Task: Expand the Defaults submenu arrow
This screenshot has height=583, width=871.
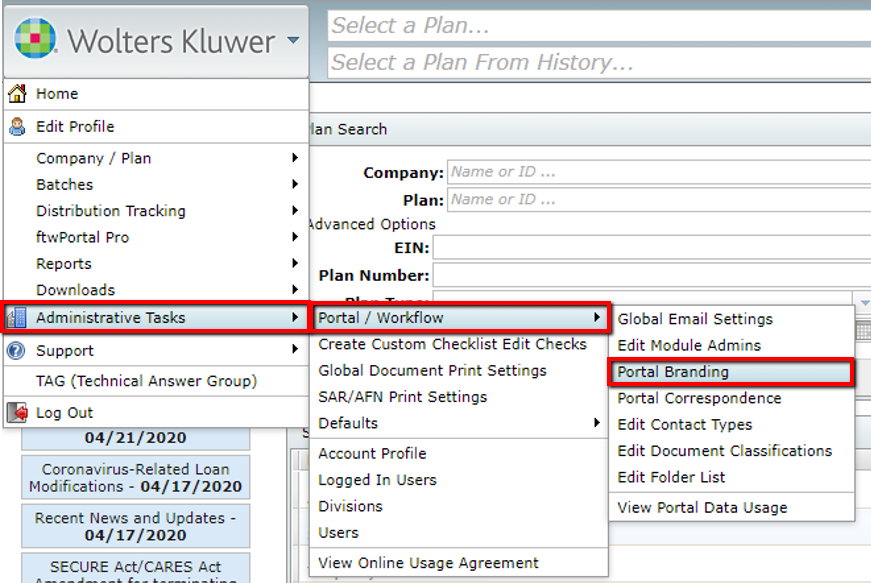Action: point(597,423)
